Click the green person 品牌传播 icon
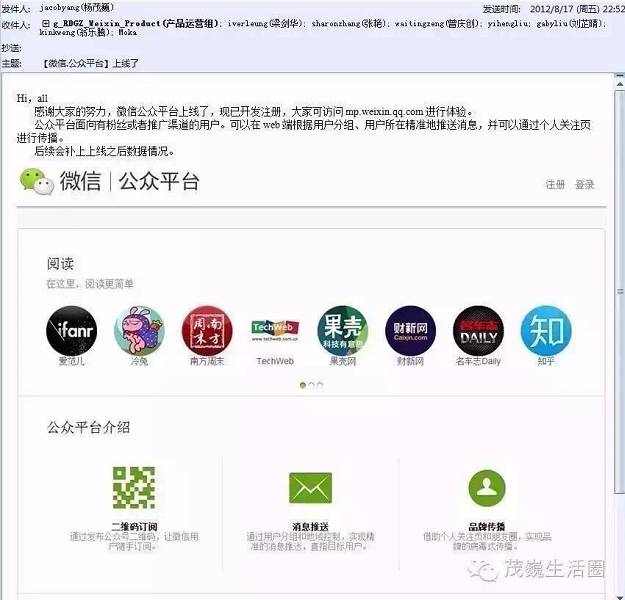 [x=487, y=488]
